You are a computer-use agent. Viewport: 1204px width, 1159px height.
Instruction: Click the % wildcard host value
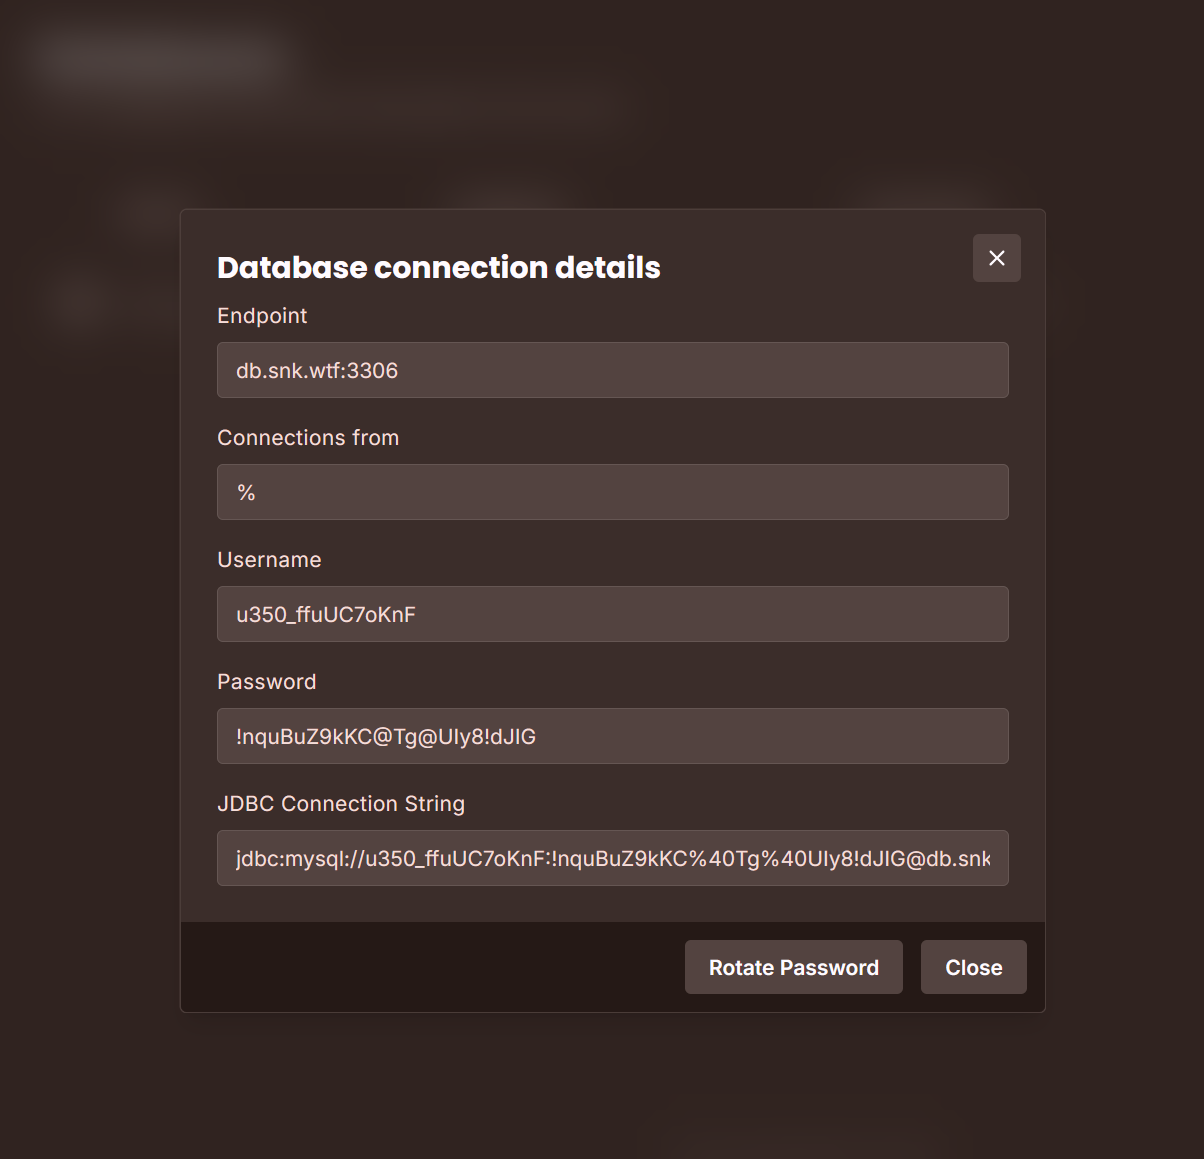coord(246,493)
